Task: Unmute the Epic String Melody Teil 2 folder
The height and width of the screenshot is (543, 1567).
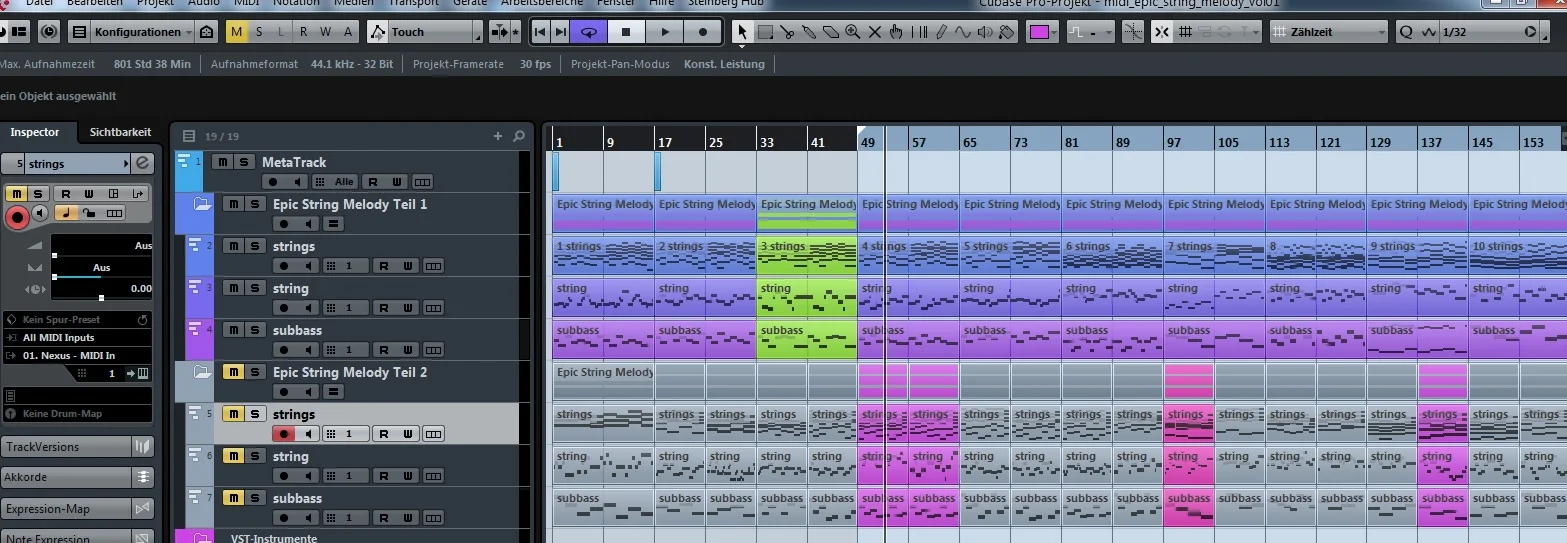Action: click(232, 372)
